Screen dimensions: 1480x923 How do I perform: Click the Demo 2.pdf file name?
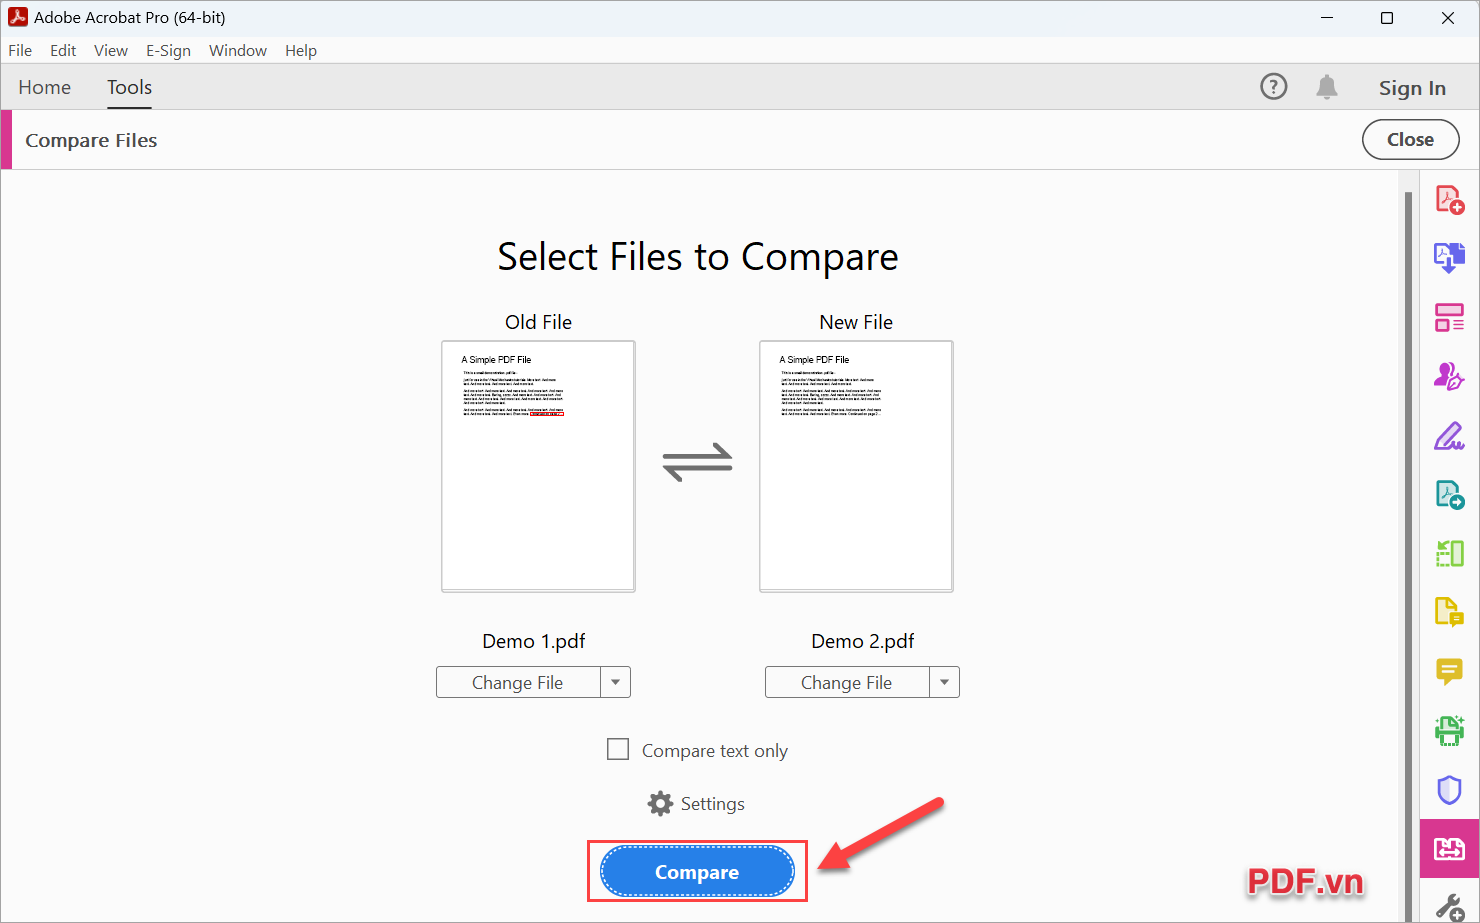[x=863, y=641]
